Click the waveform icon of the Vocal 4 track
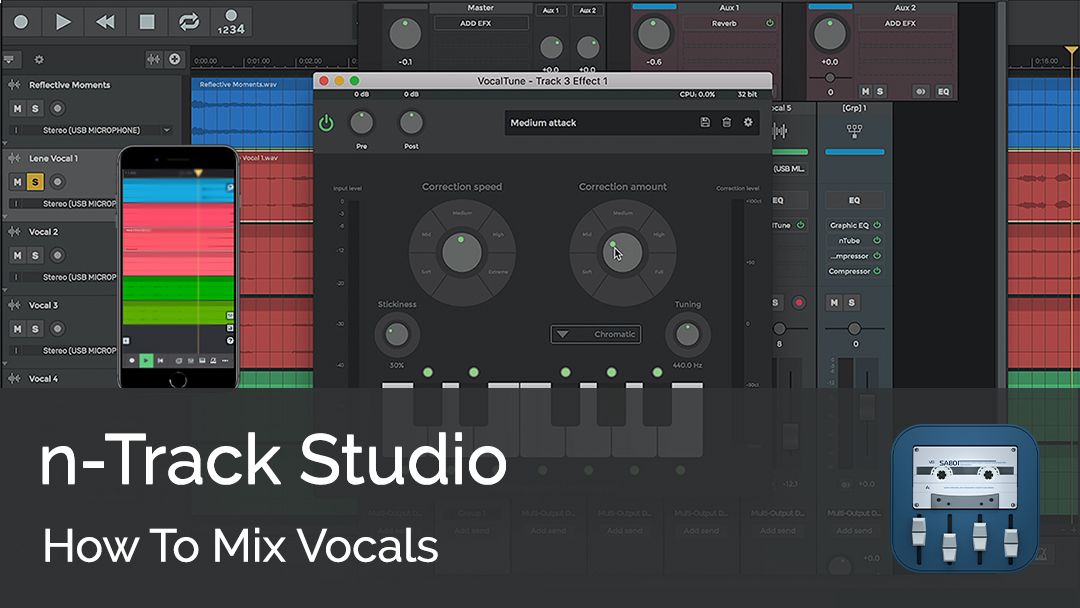 pyautogui.click(x=14, y=378)
